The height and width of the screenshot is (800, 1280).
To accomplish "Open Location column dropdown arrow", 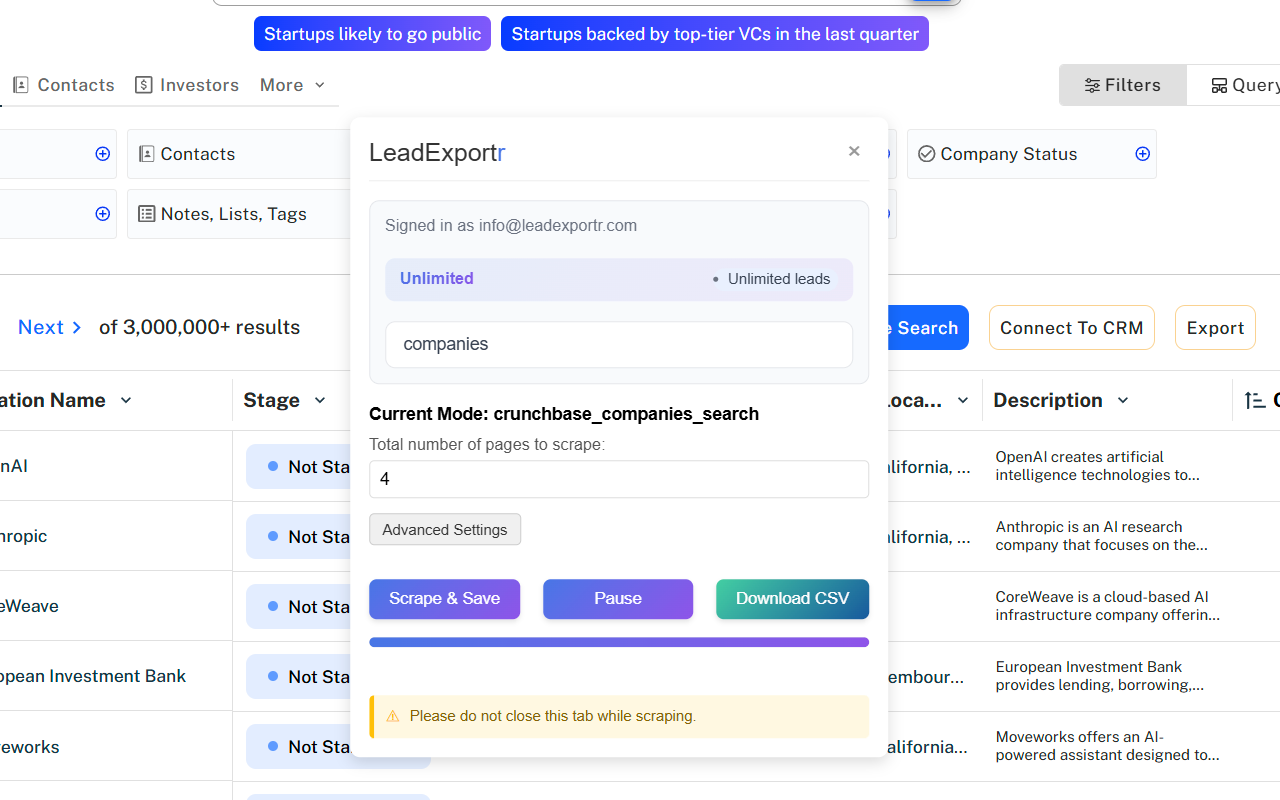I will click(963, 400).
